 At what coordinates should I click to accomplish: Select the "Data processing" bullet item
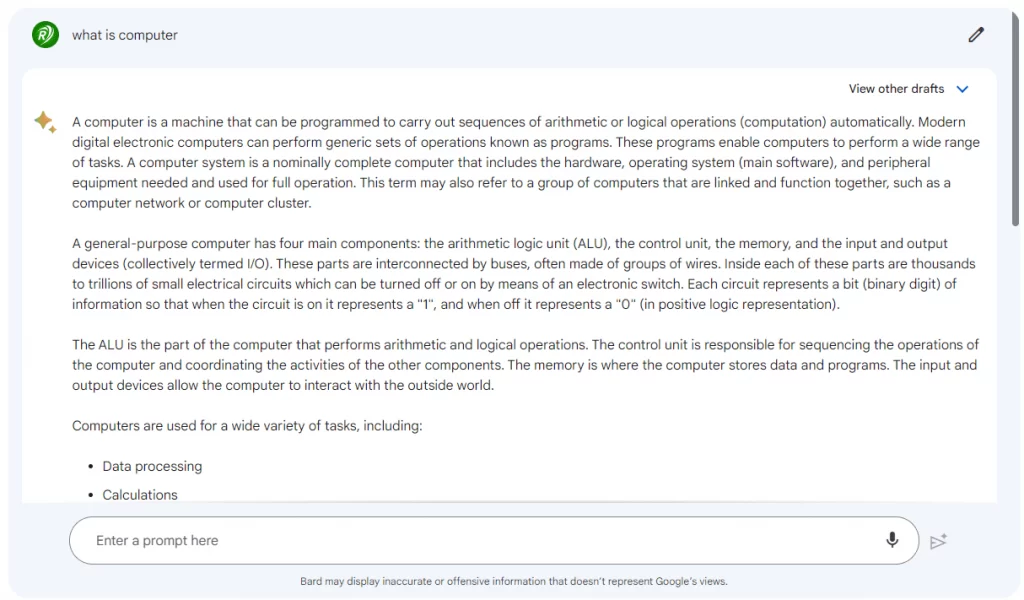coord(152,466)
